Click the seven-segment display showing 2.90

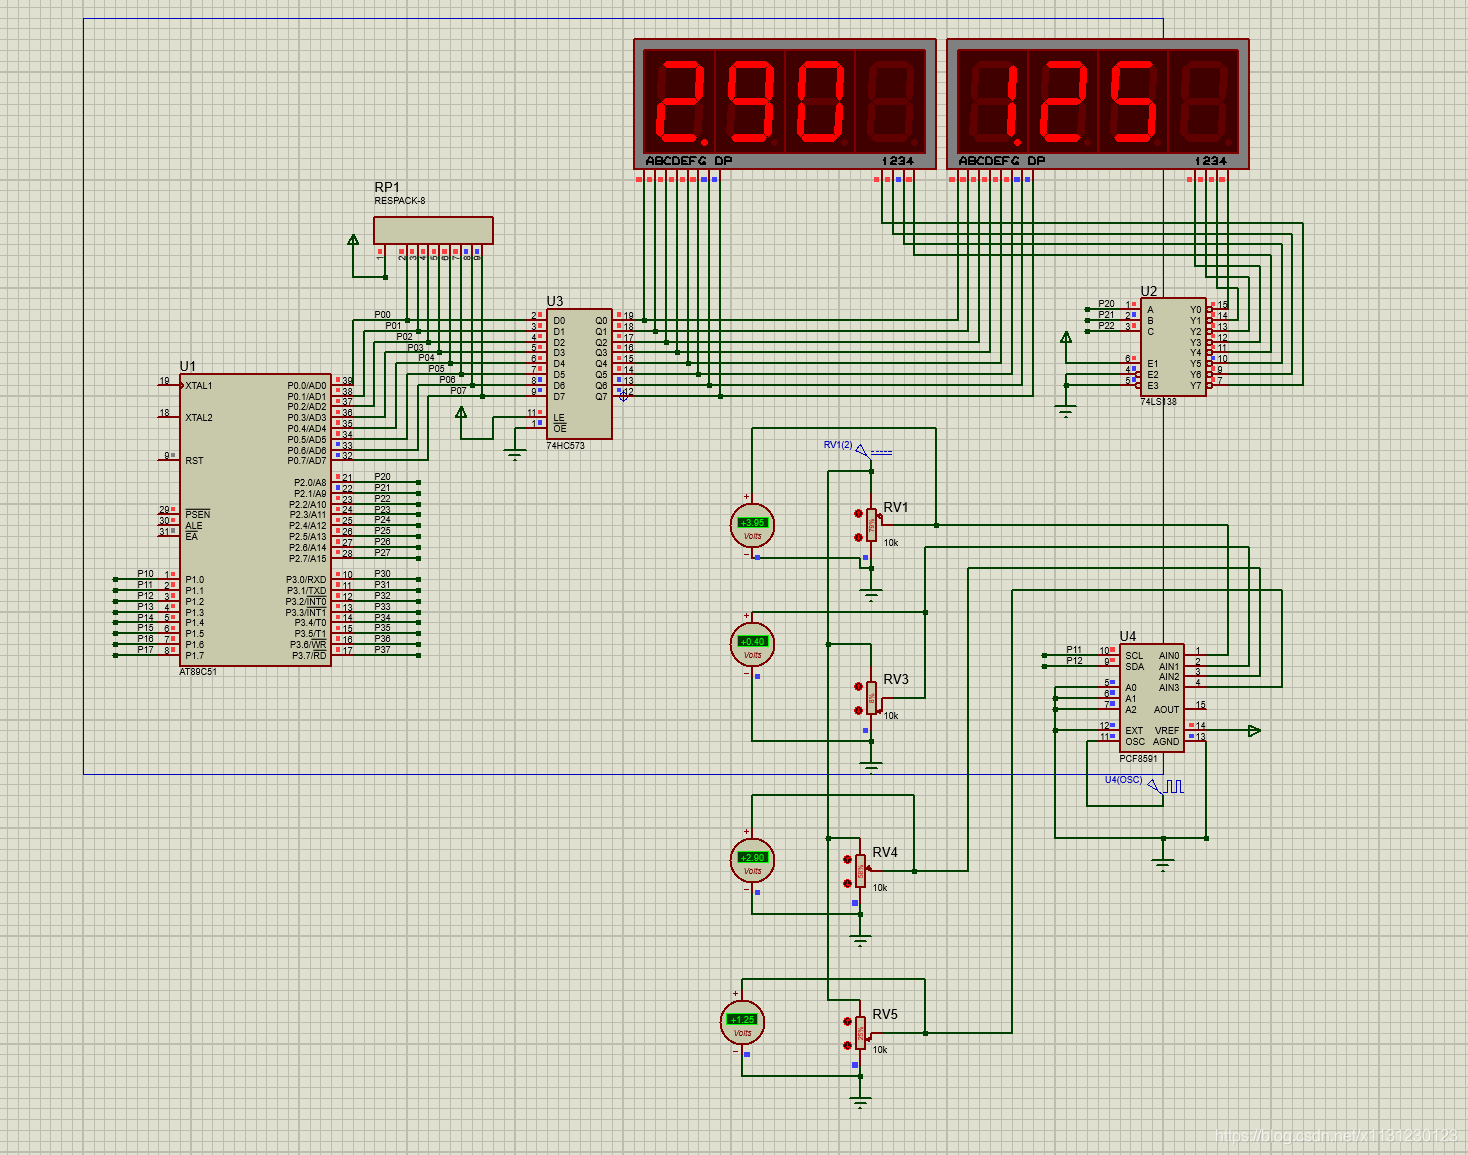point(785,104)
